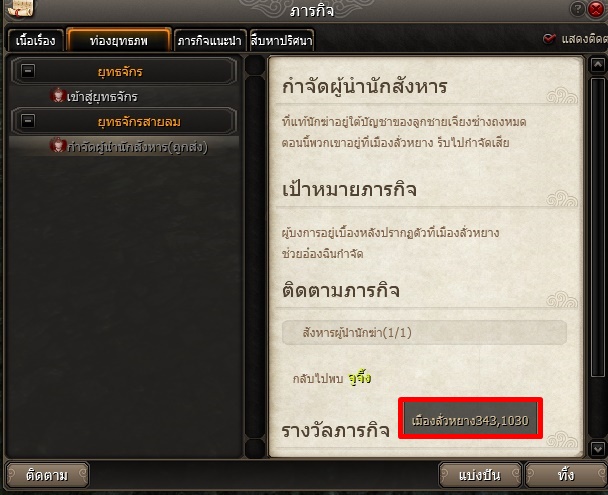
Task: Toggle the แสดงติดตาม checkbox
Action: pos(549,39)
